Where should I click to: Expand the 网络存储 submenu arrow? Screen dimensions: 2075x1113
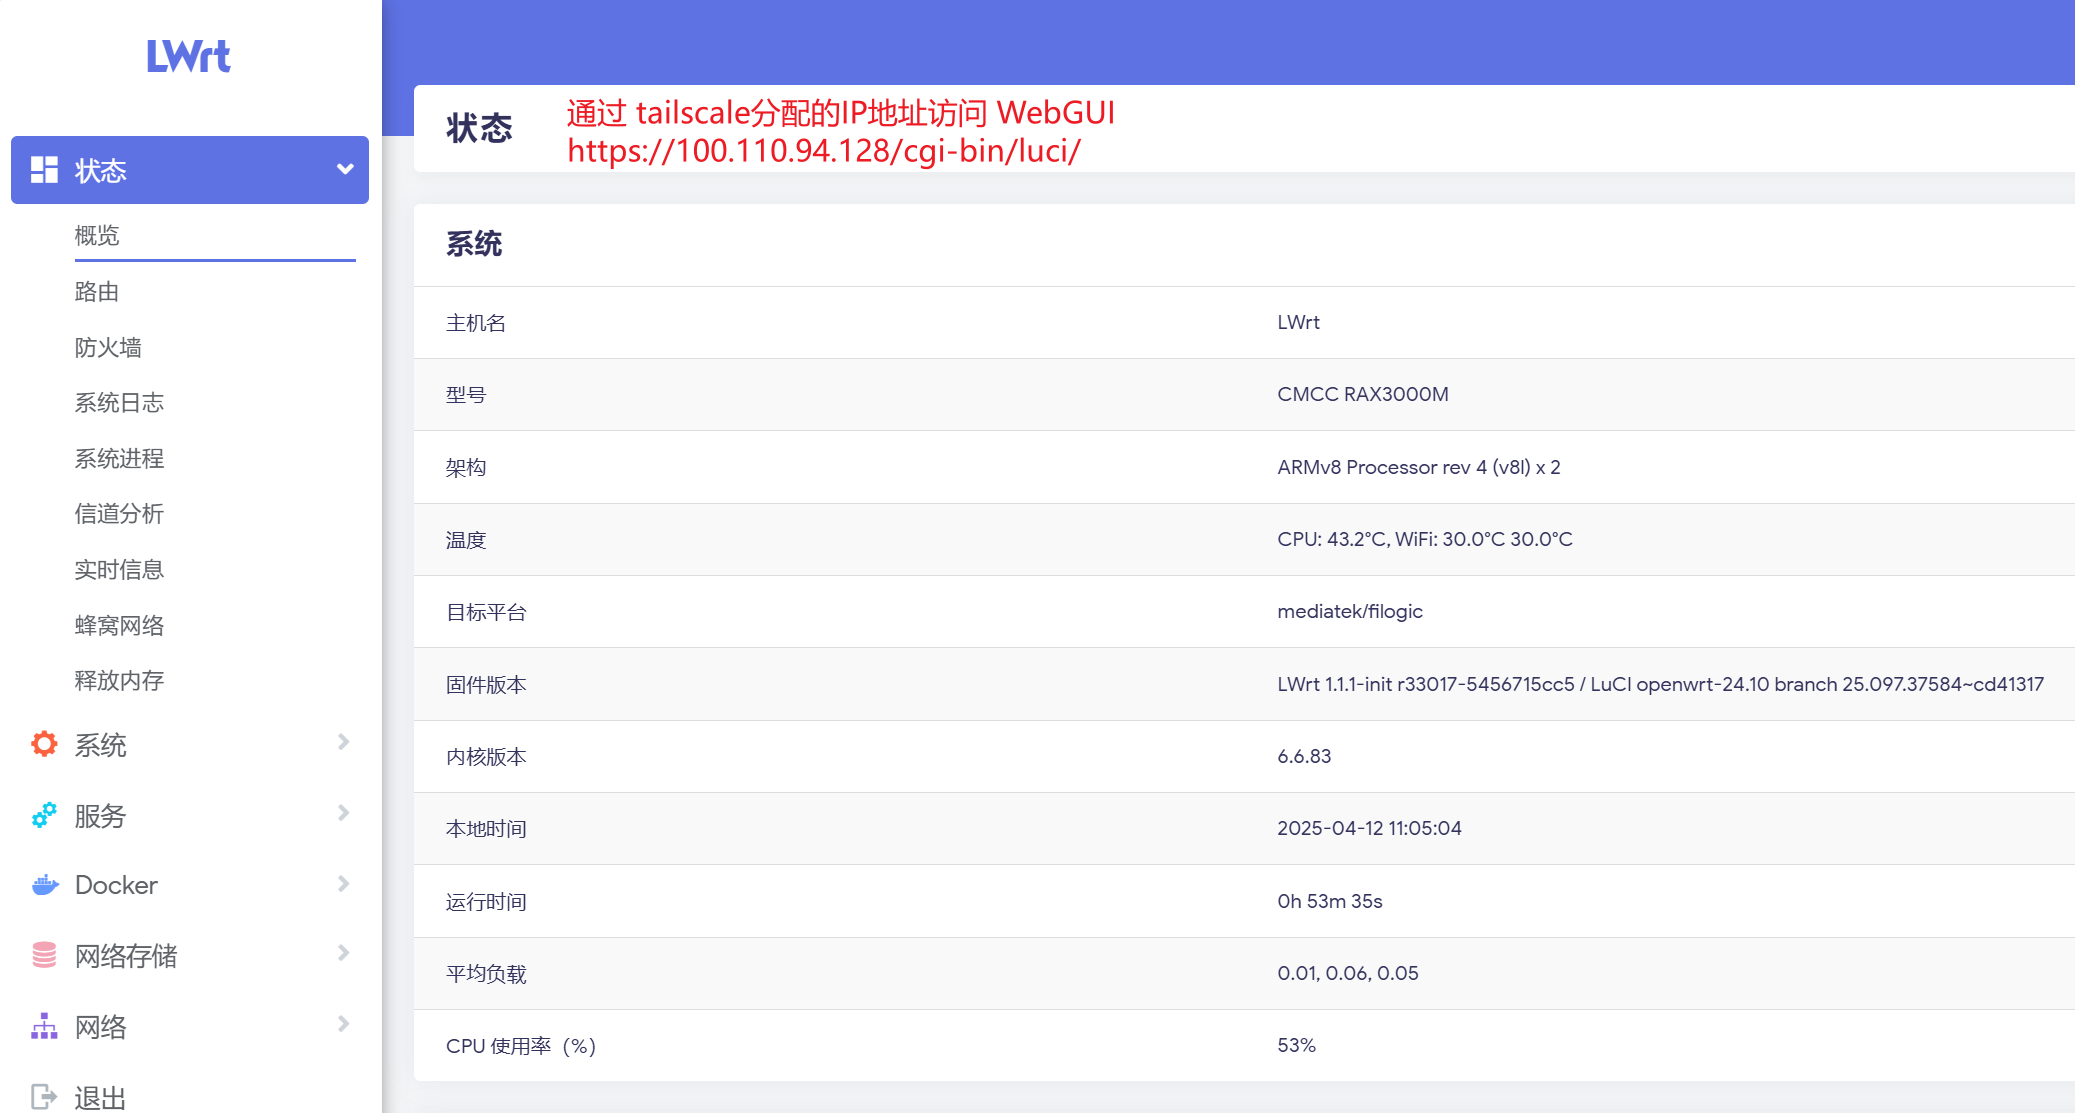[343, 953]
